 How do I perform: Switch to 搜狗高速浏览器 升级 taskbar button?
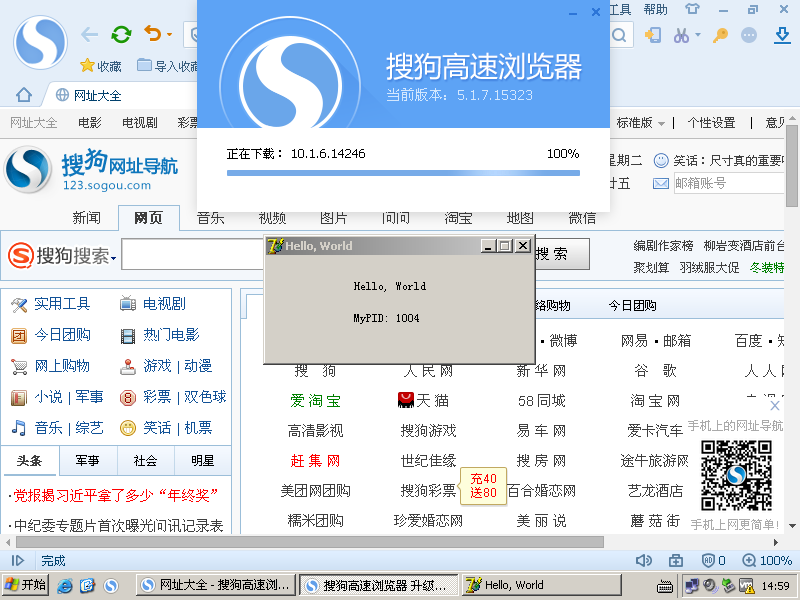379,585
